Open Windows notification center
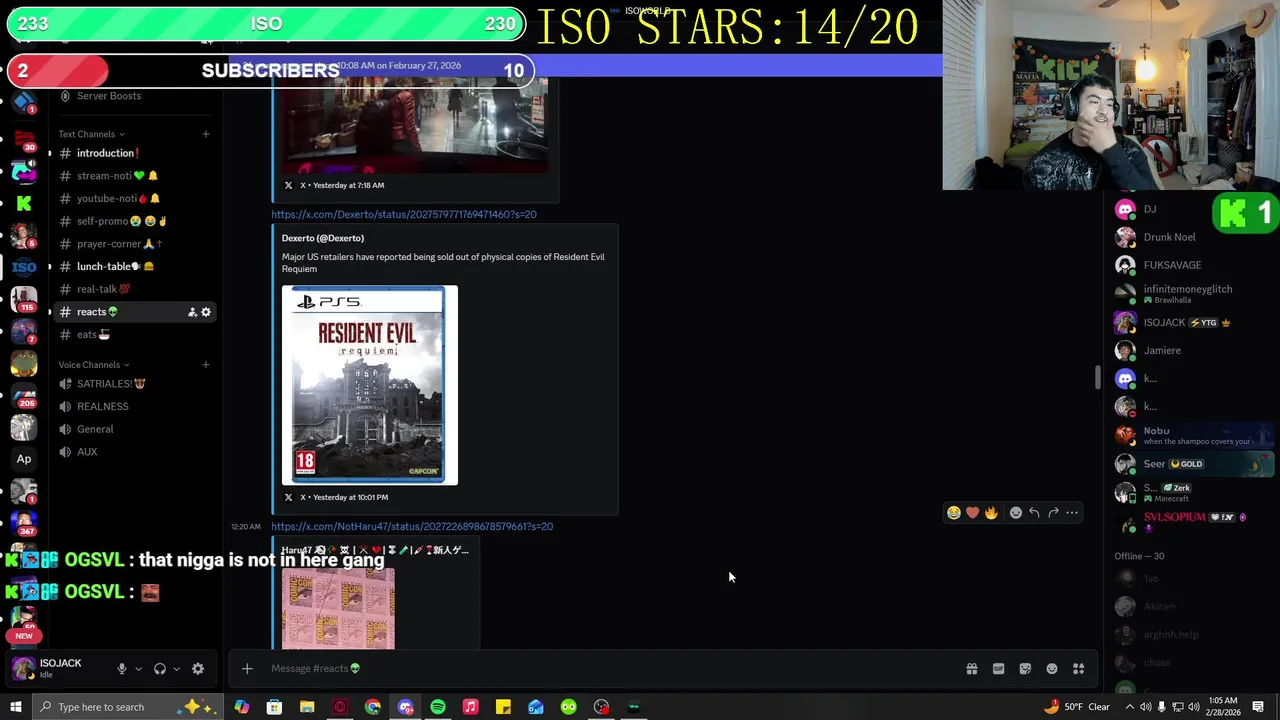The image size is (1280, 720). point(1258,707)
